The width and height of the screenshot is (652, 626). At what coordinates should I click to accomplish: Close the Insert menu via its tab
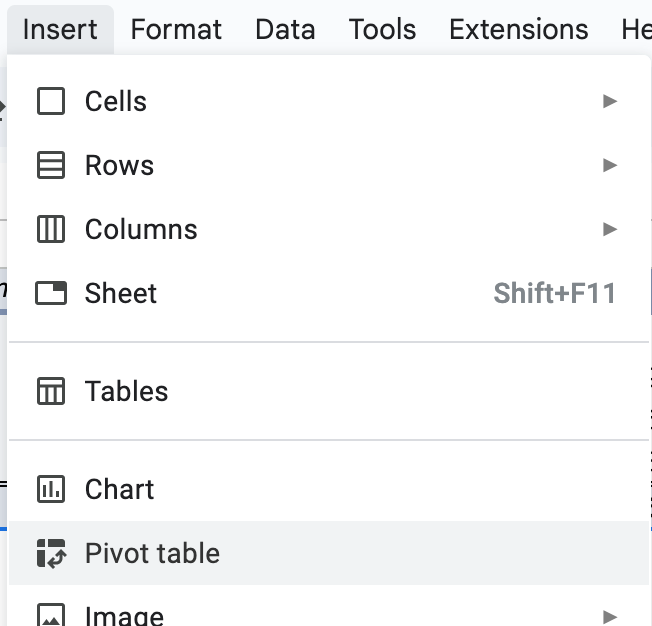click(x=60, y=29)
